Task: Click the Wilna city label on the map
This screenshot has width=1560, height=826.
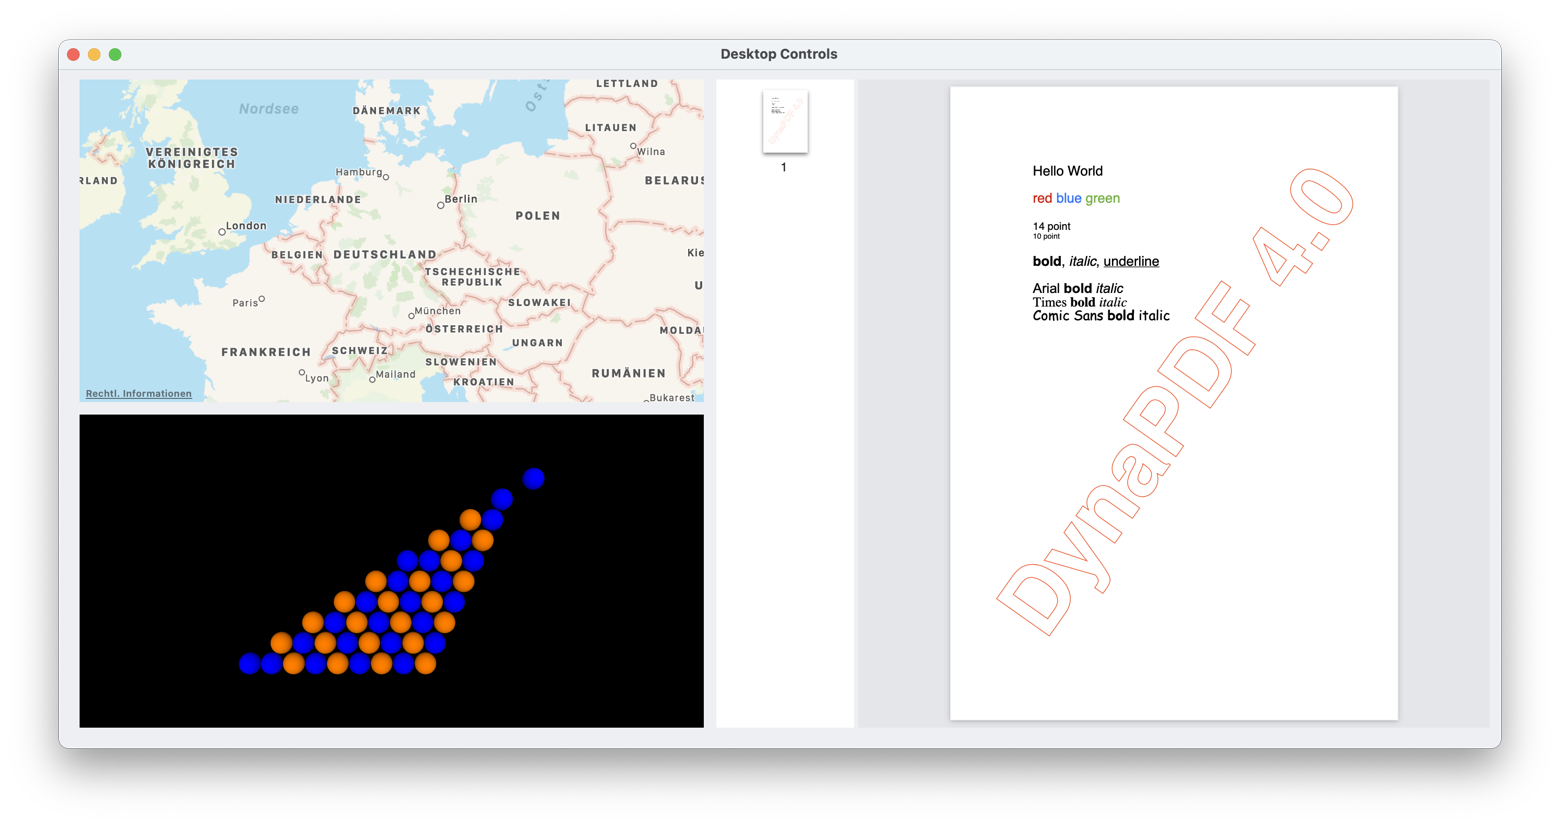Action: [651, 152]
